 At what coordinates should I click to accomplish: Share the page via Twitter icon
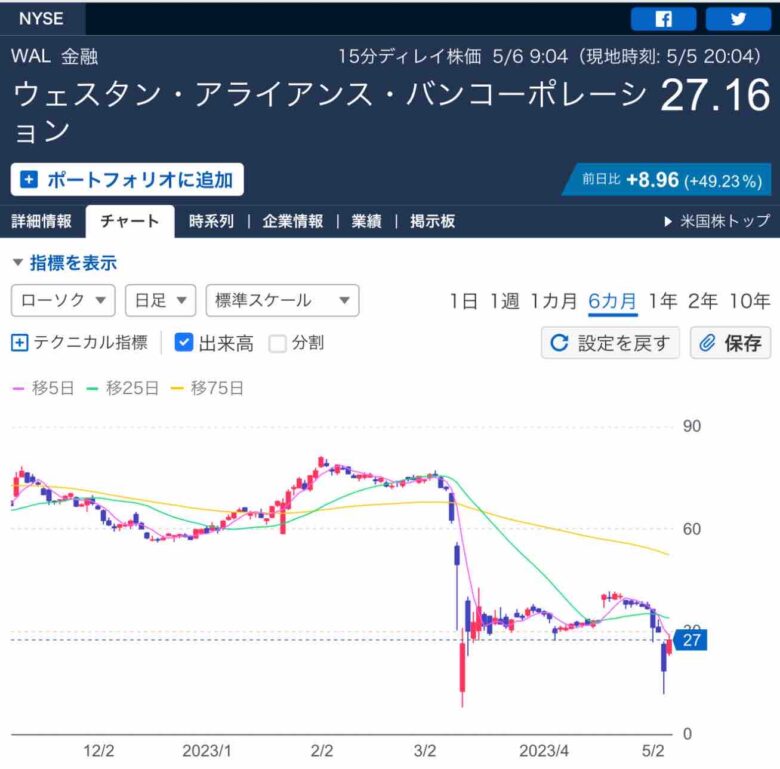point(738,19)
